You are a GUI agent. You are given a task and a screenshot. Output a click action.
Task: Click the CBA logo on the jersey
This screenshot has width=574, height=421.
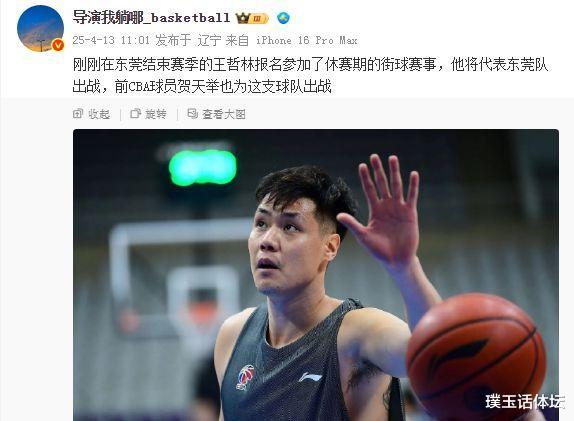(246, 377)
